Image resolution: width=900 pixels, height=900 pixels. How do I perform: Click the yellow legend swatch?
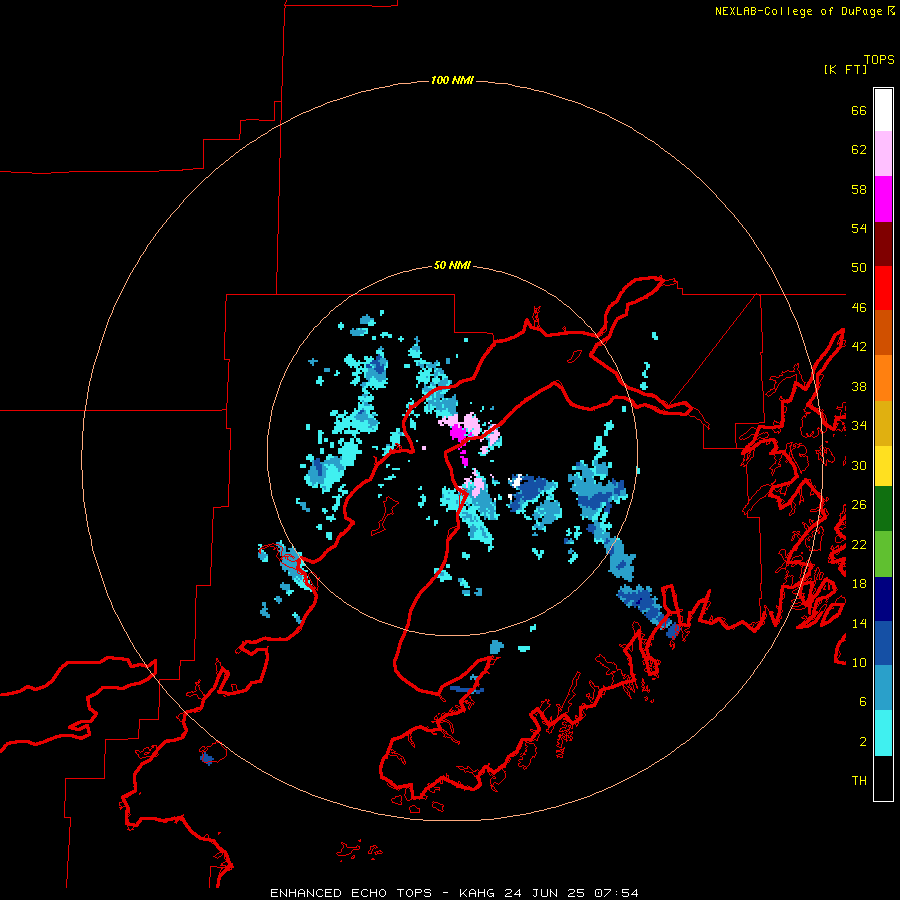pos(883,465)
